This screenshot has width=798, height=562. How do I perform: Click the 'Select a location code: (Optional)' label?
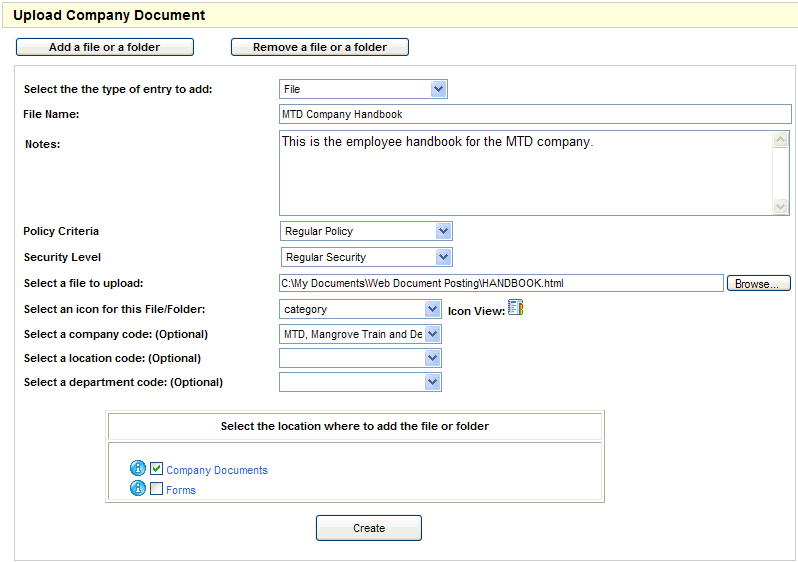(x=112, y=358)
